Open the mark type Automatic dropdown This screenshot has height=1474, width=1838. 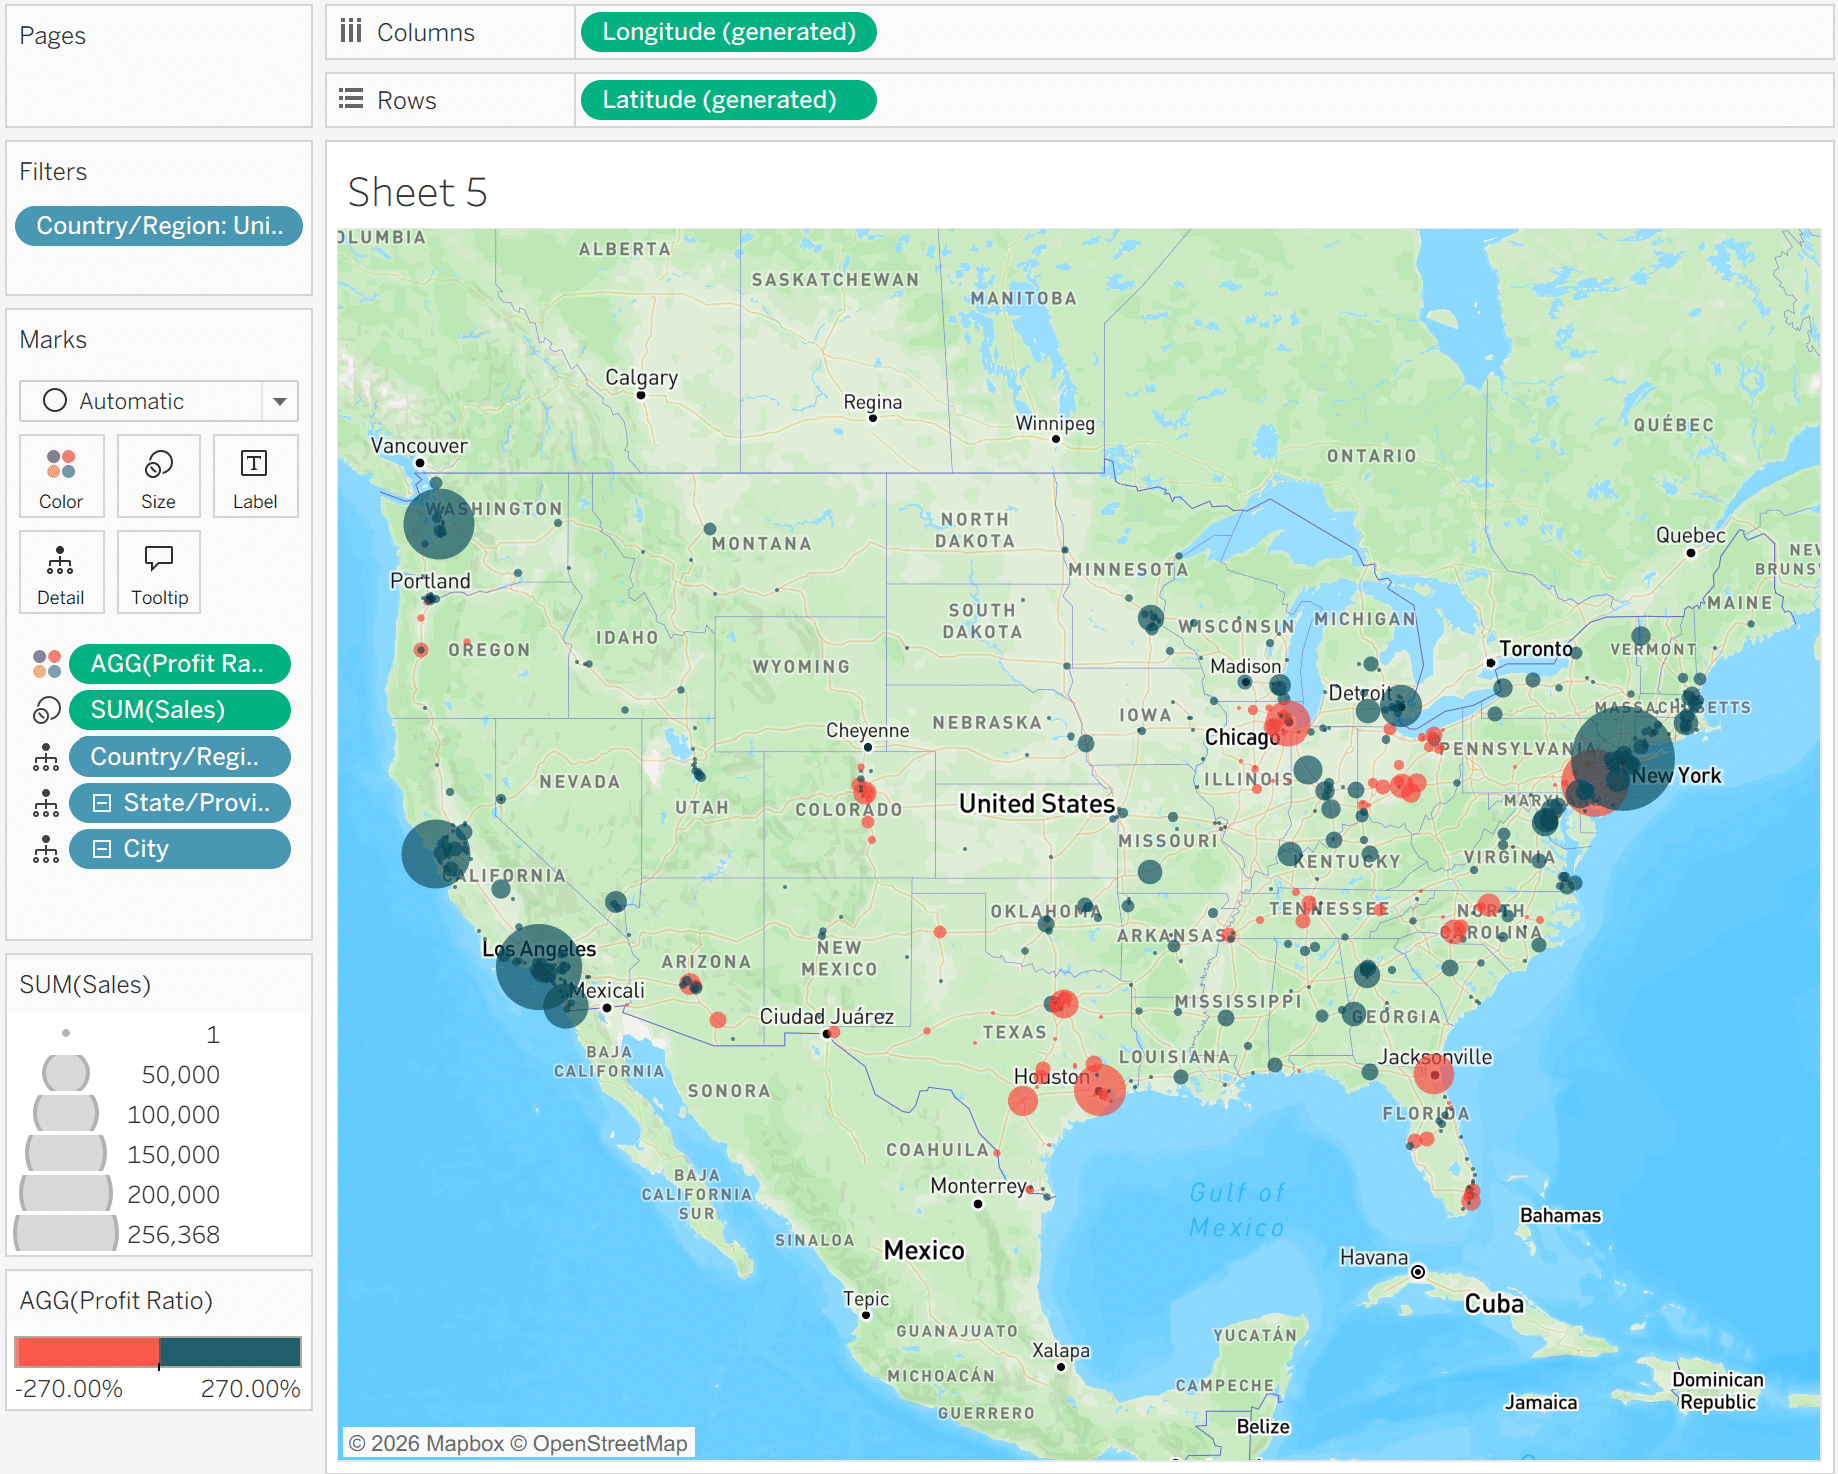[x=159, y=401]
